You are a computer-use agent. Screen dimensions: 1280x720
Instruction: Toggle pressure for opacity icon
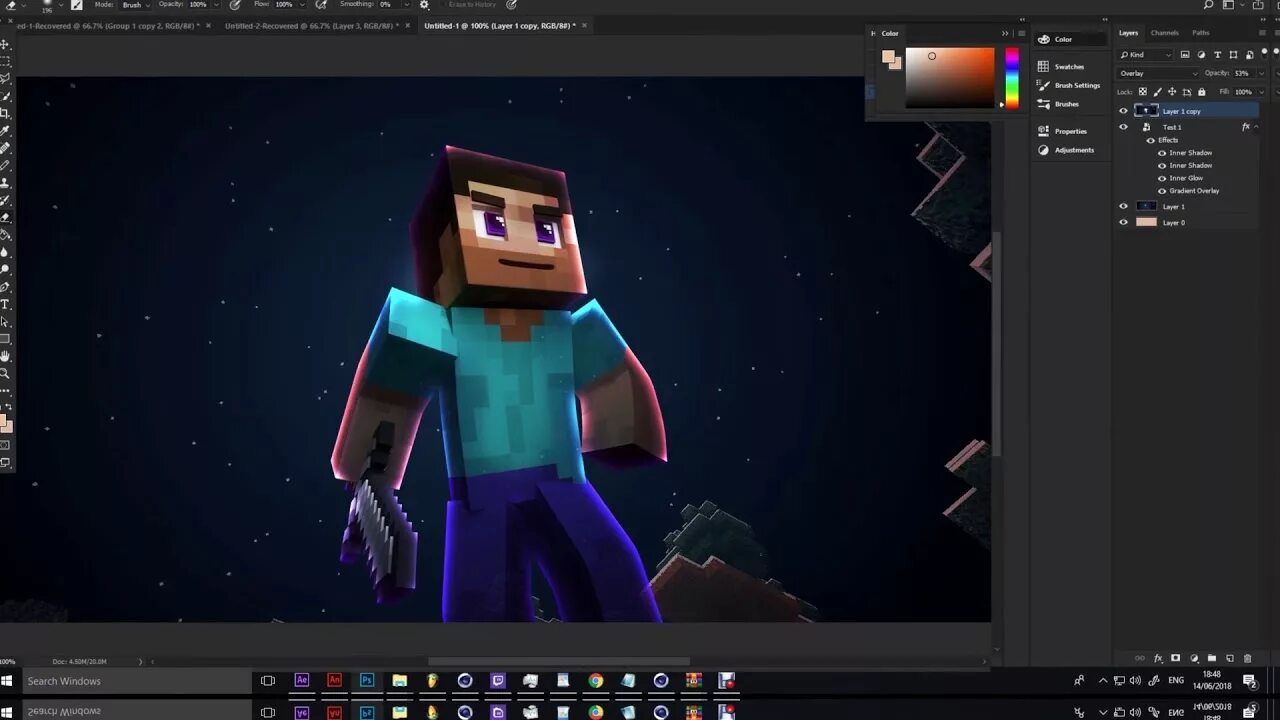(235, 5)
